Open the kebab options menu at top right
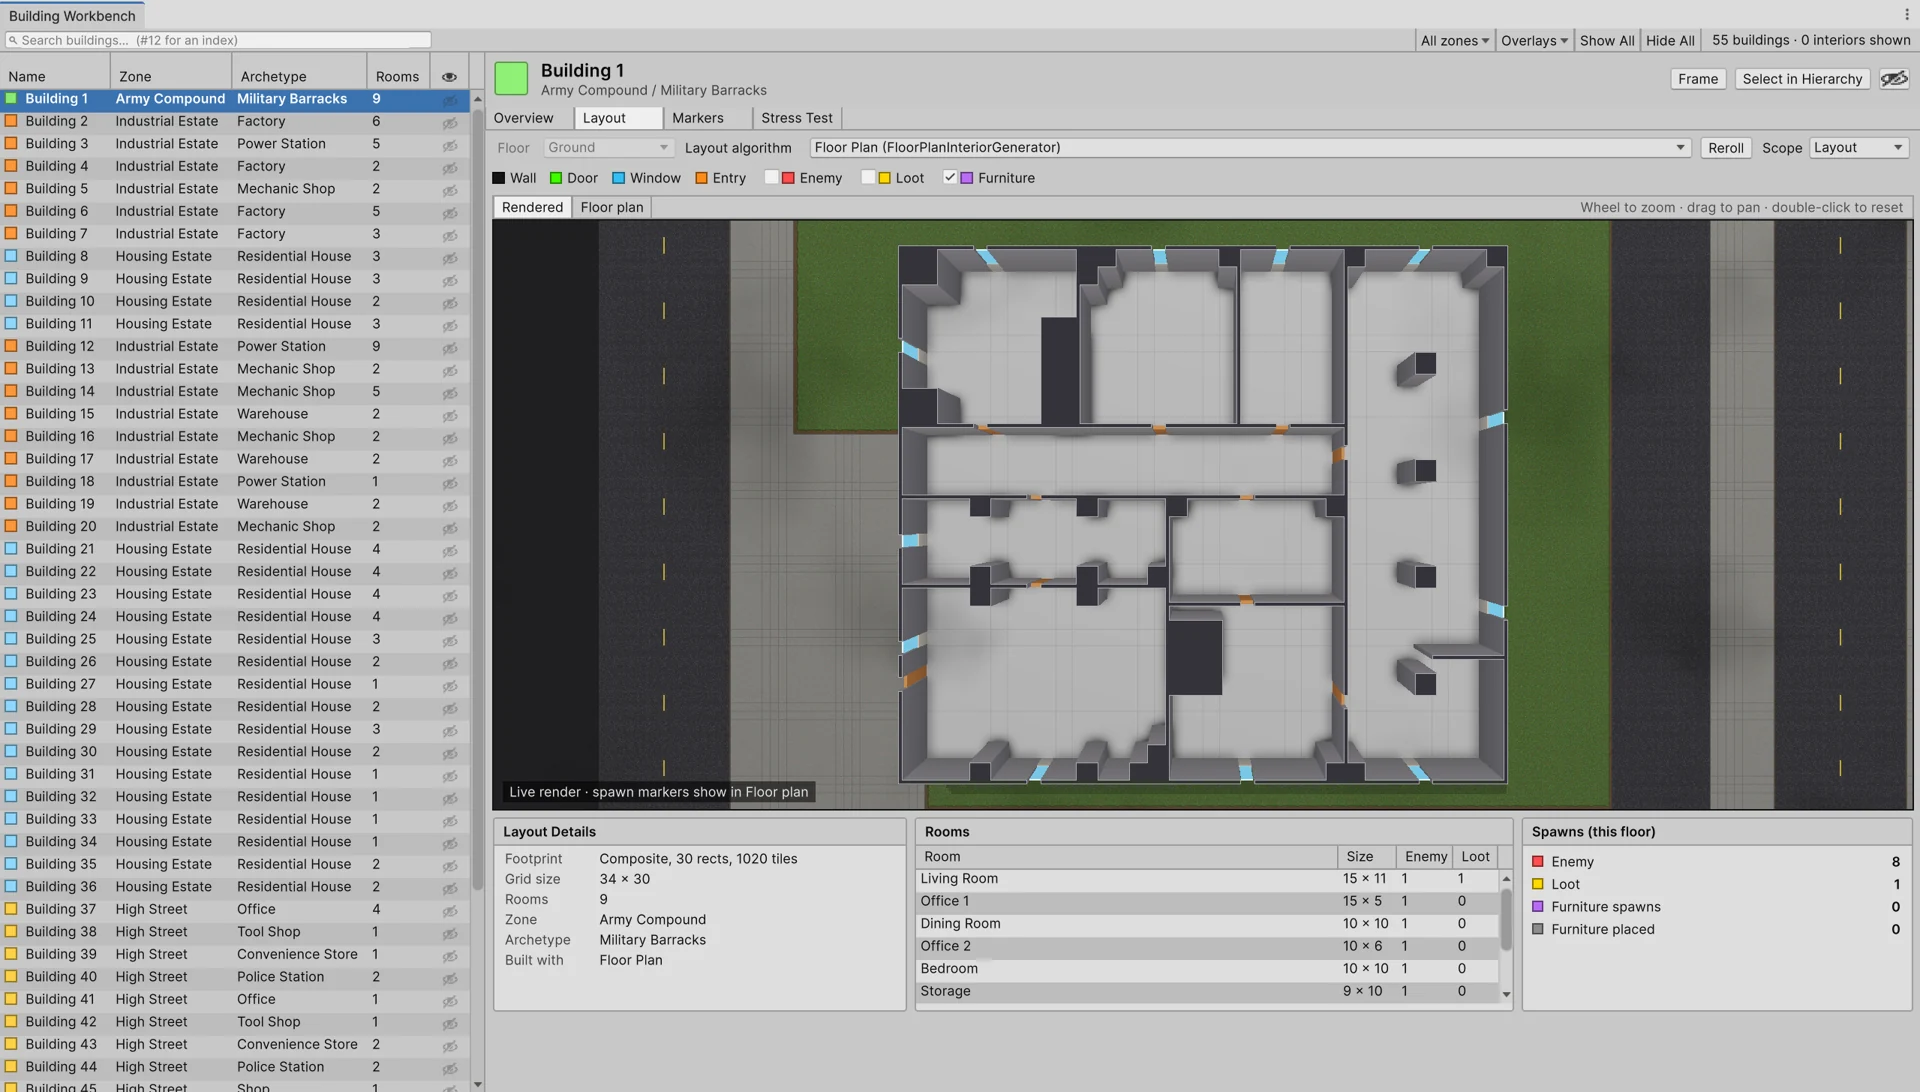This screenshot has width=1920, height=1092. [1907, 14]
